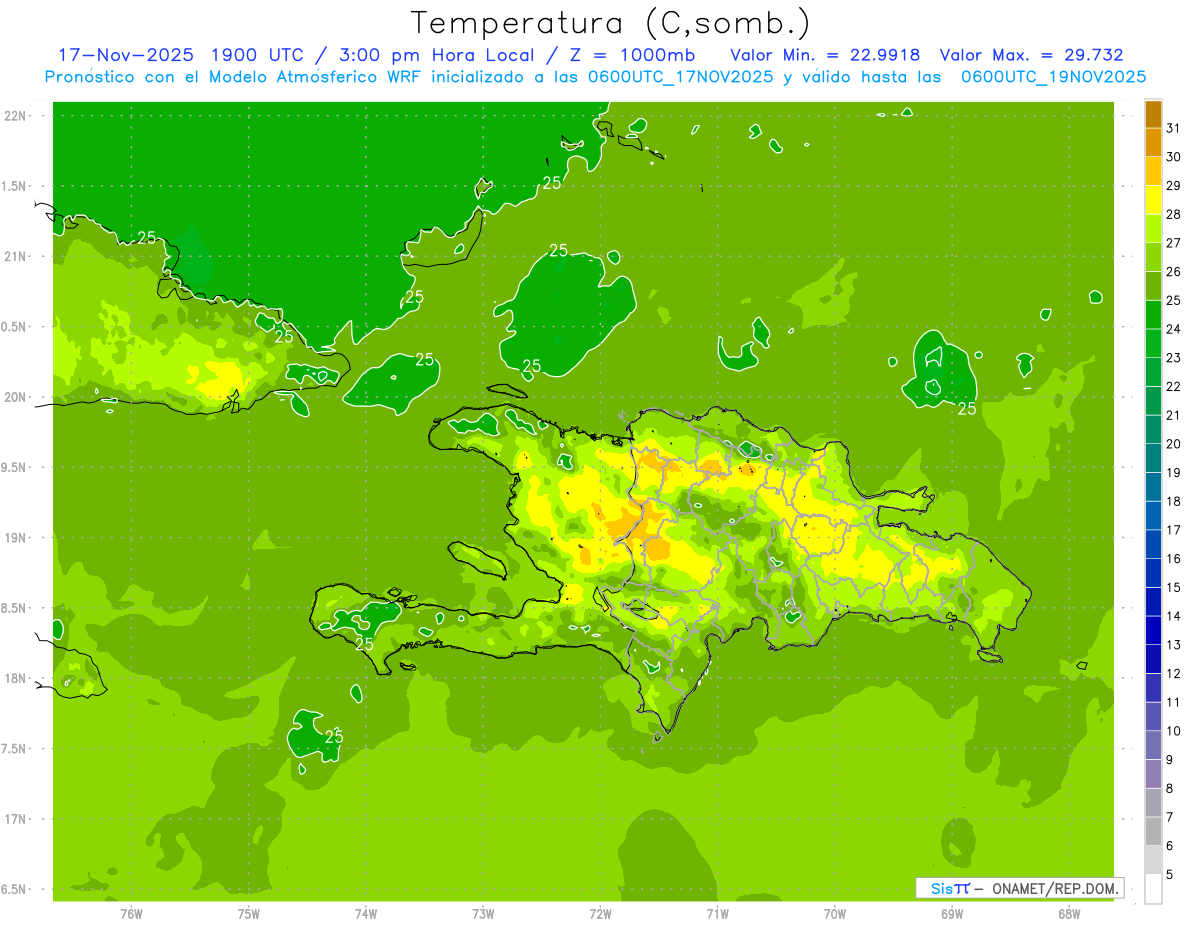Image resolution: width=1200 pixels, height=927 pixels.
Task: Select the "Valor Min. = 22.9918" value
Action: click(825, 55)
